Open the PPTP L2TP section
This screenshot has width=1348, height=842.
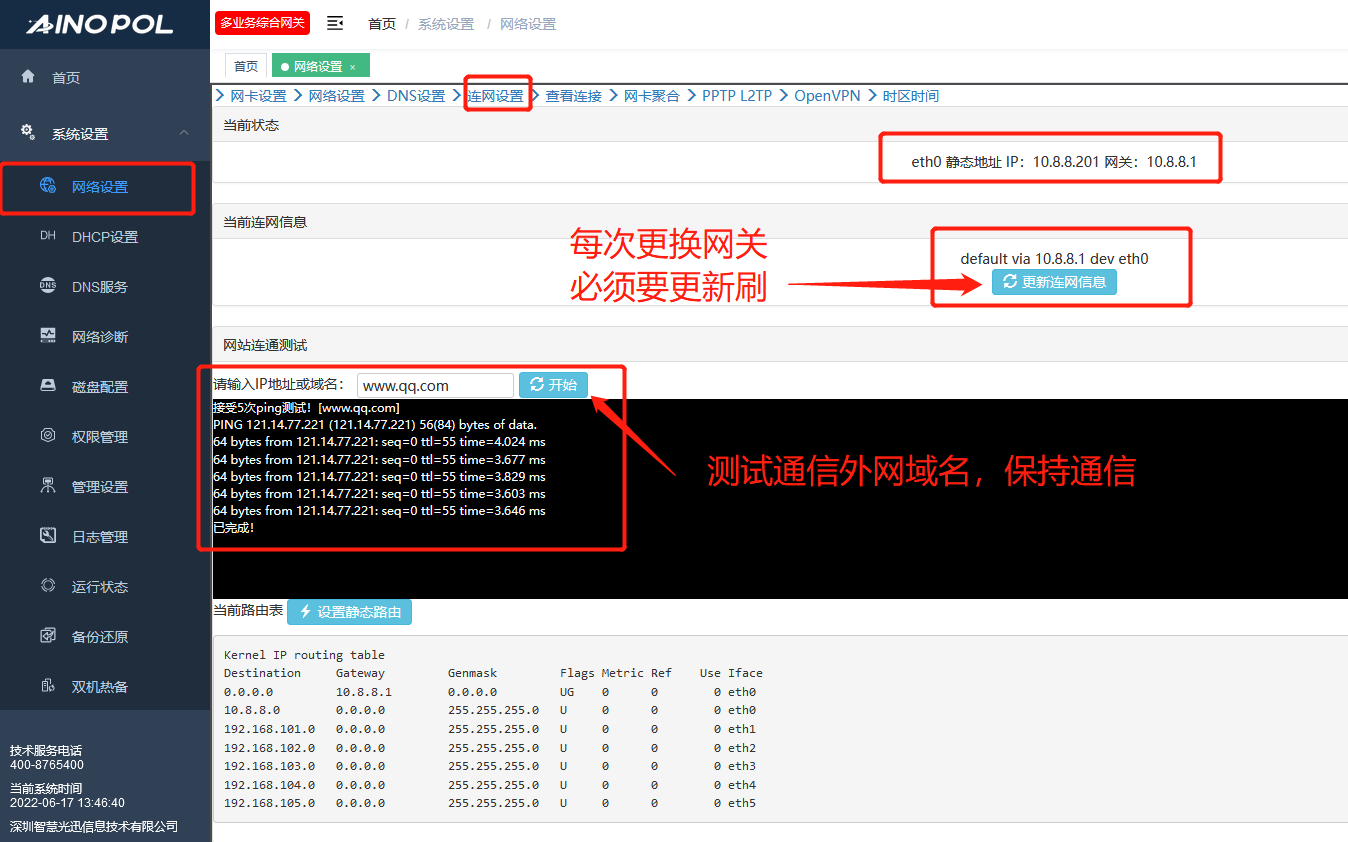(x=736, y=96)
